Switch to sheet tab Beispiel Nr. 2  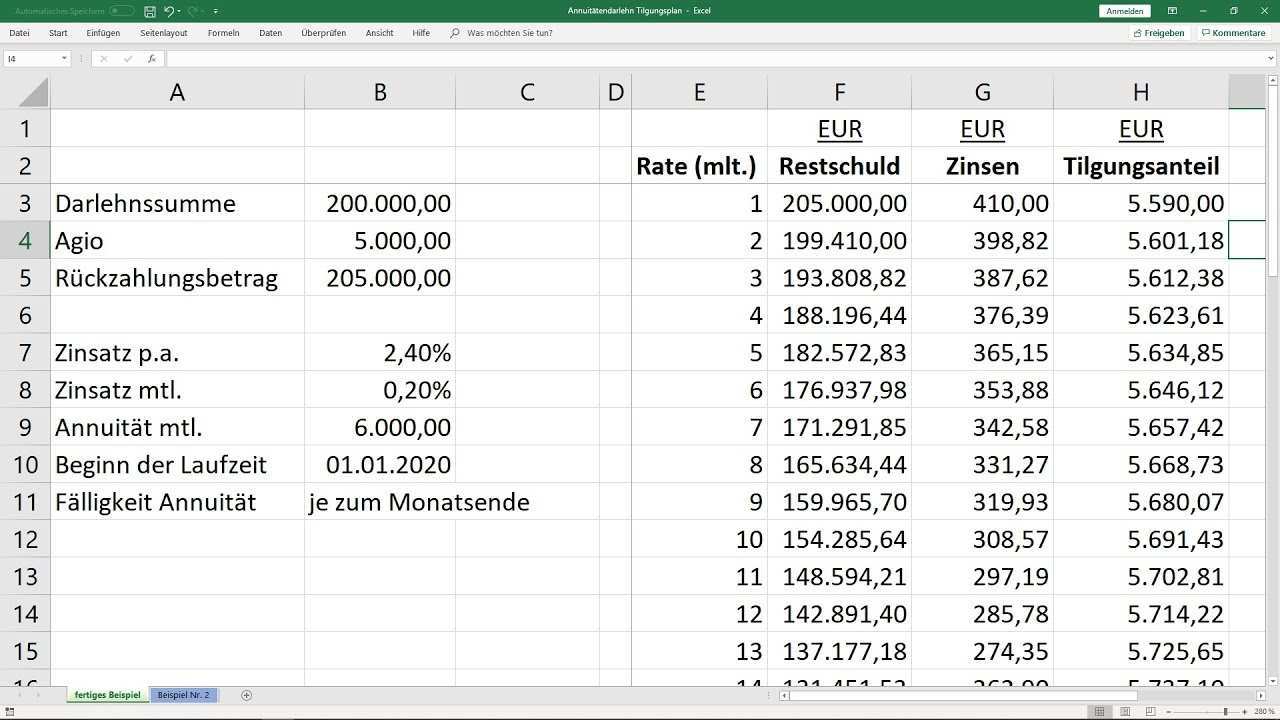[183, 695]
